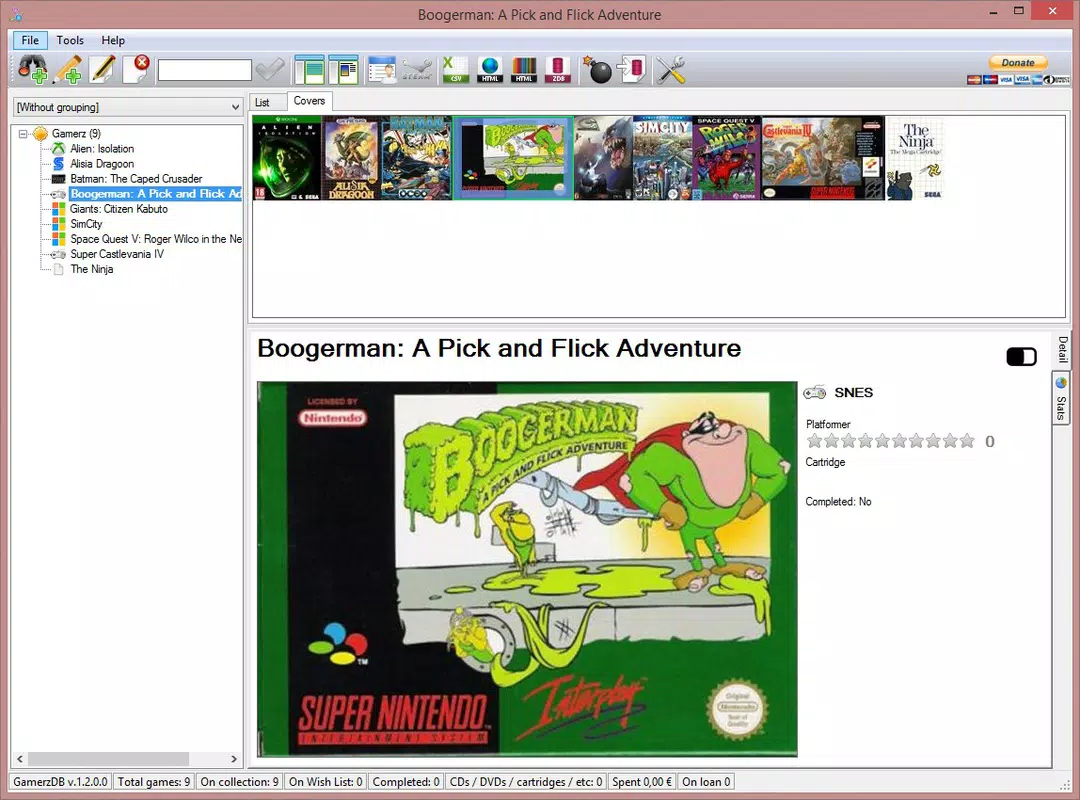The image size is (1080, 800).
Task: Click the pencil edit game icon
Action: pyautogui.click(x=101, y=70)
